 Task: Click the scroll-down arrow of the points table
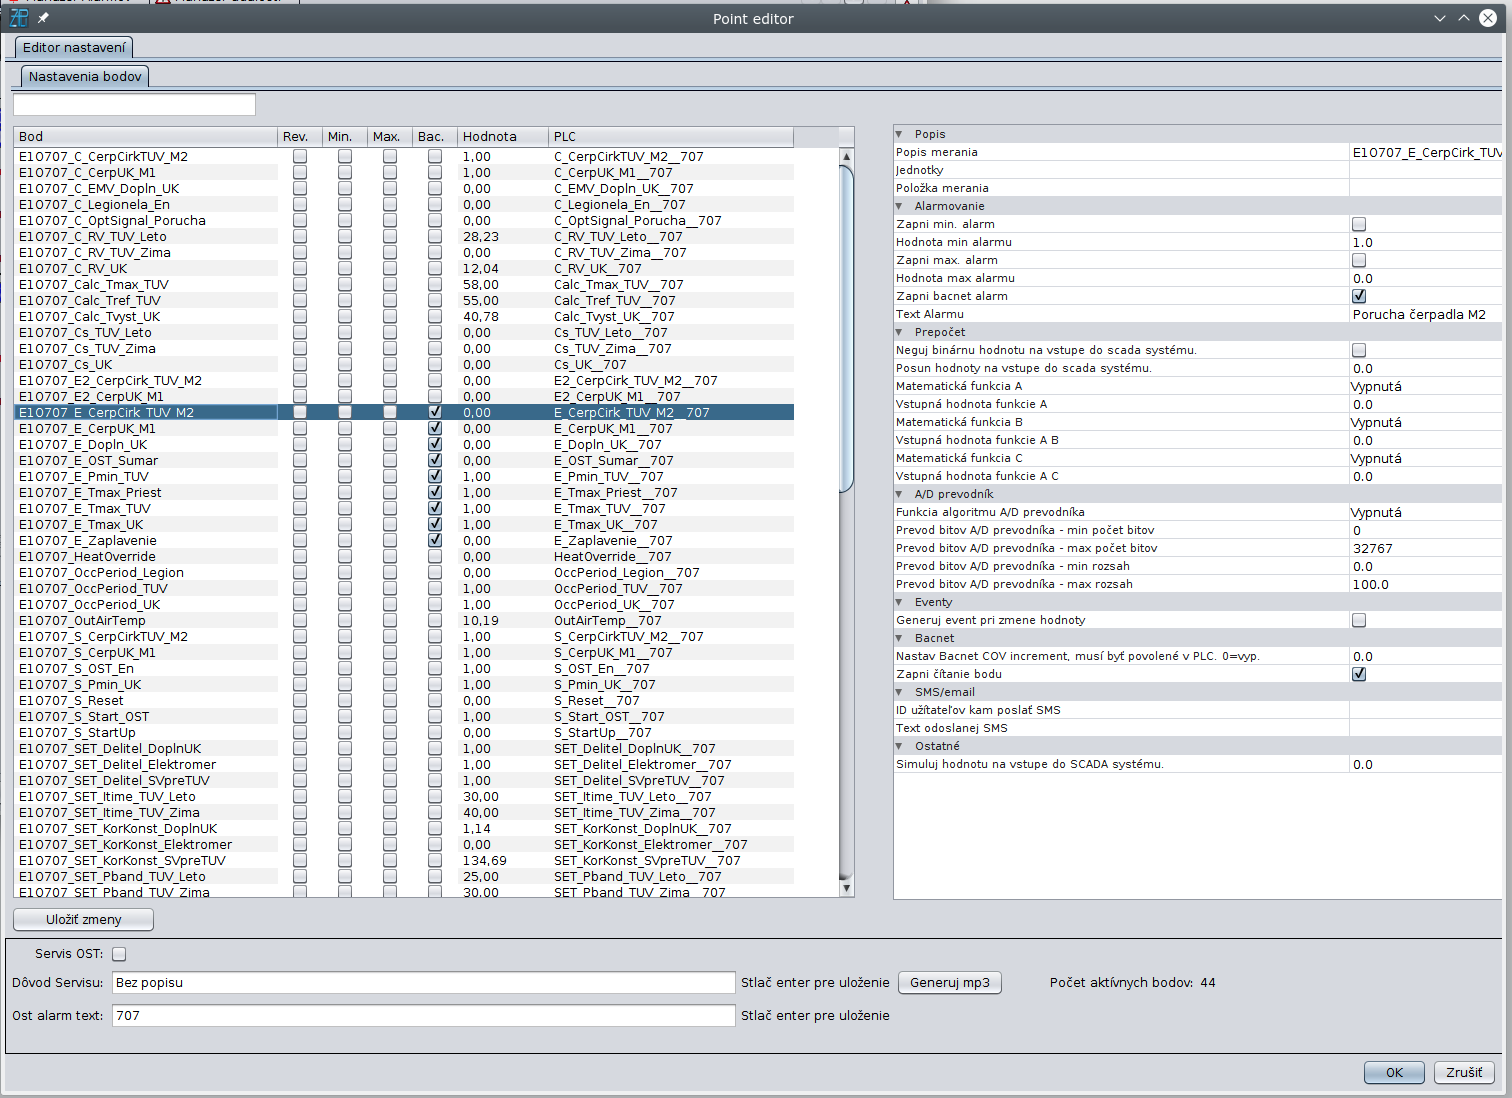point(846,887)
